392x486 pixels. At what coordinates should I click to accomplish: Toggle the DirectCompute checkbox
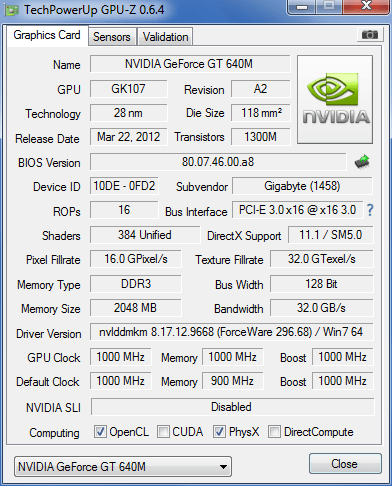click(x=274, y=432)
